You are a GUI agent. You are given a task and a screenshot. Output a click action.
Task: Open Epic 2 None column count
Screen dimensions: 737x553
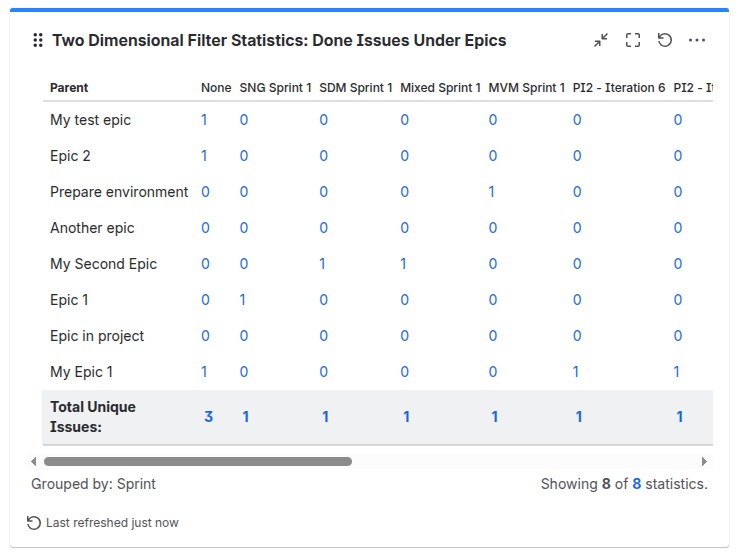(204, 156)
